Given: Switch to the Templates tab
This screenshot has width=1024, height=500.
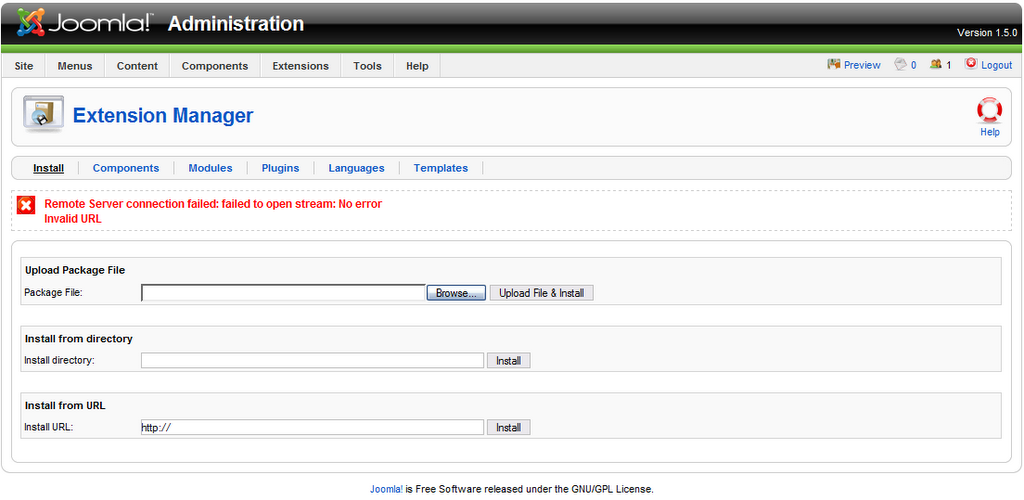Looking at the screenshot, I should [x=441, y=168].
